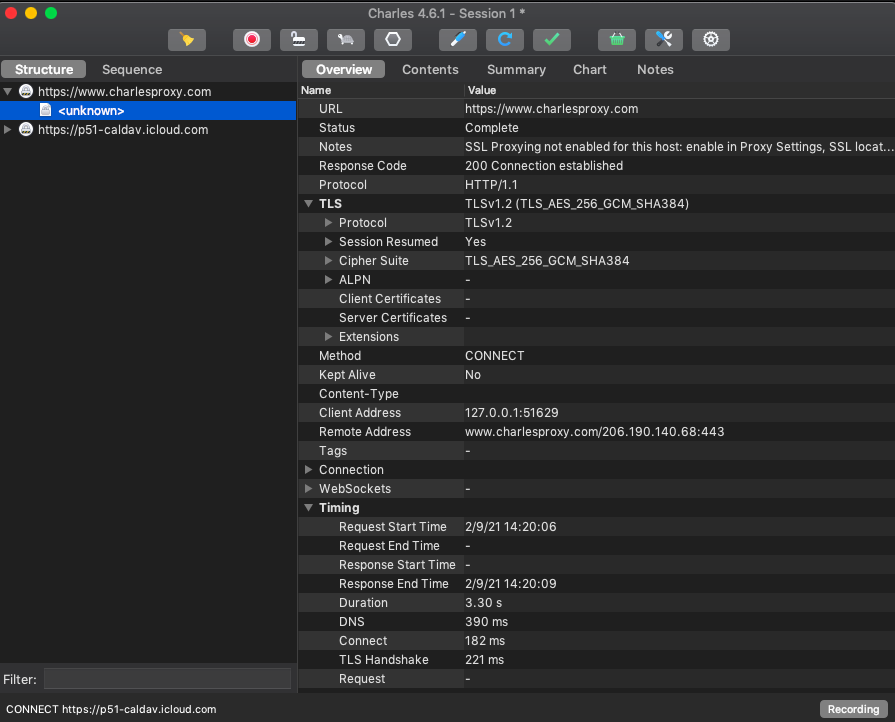Expand the p51-caldav.icloud.com host node

9,130
